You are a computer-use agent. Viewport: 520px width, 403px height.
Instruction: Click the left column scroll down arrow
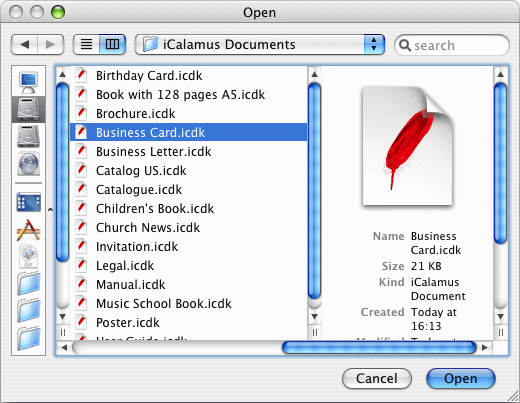[62, 316]
